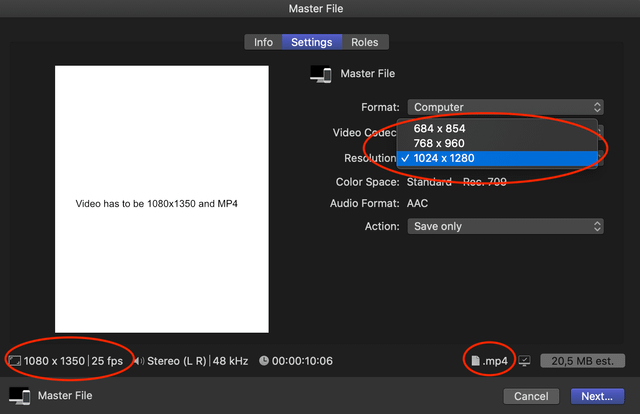Click the 1080 x 1350 resolution text

(x=54, y=361)
